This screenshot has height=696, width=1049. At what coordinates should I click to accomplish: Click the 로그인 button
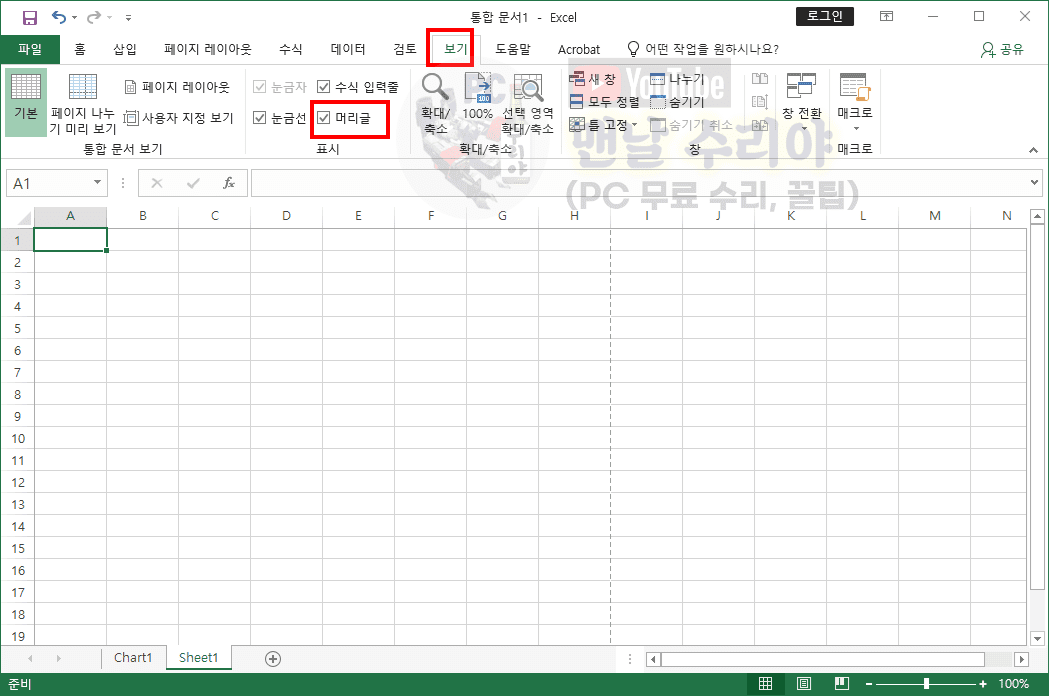point(825,17)
